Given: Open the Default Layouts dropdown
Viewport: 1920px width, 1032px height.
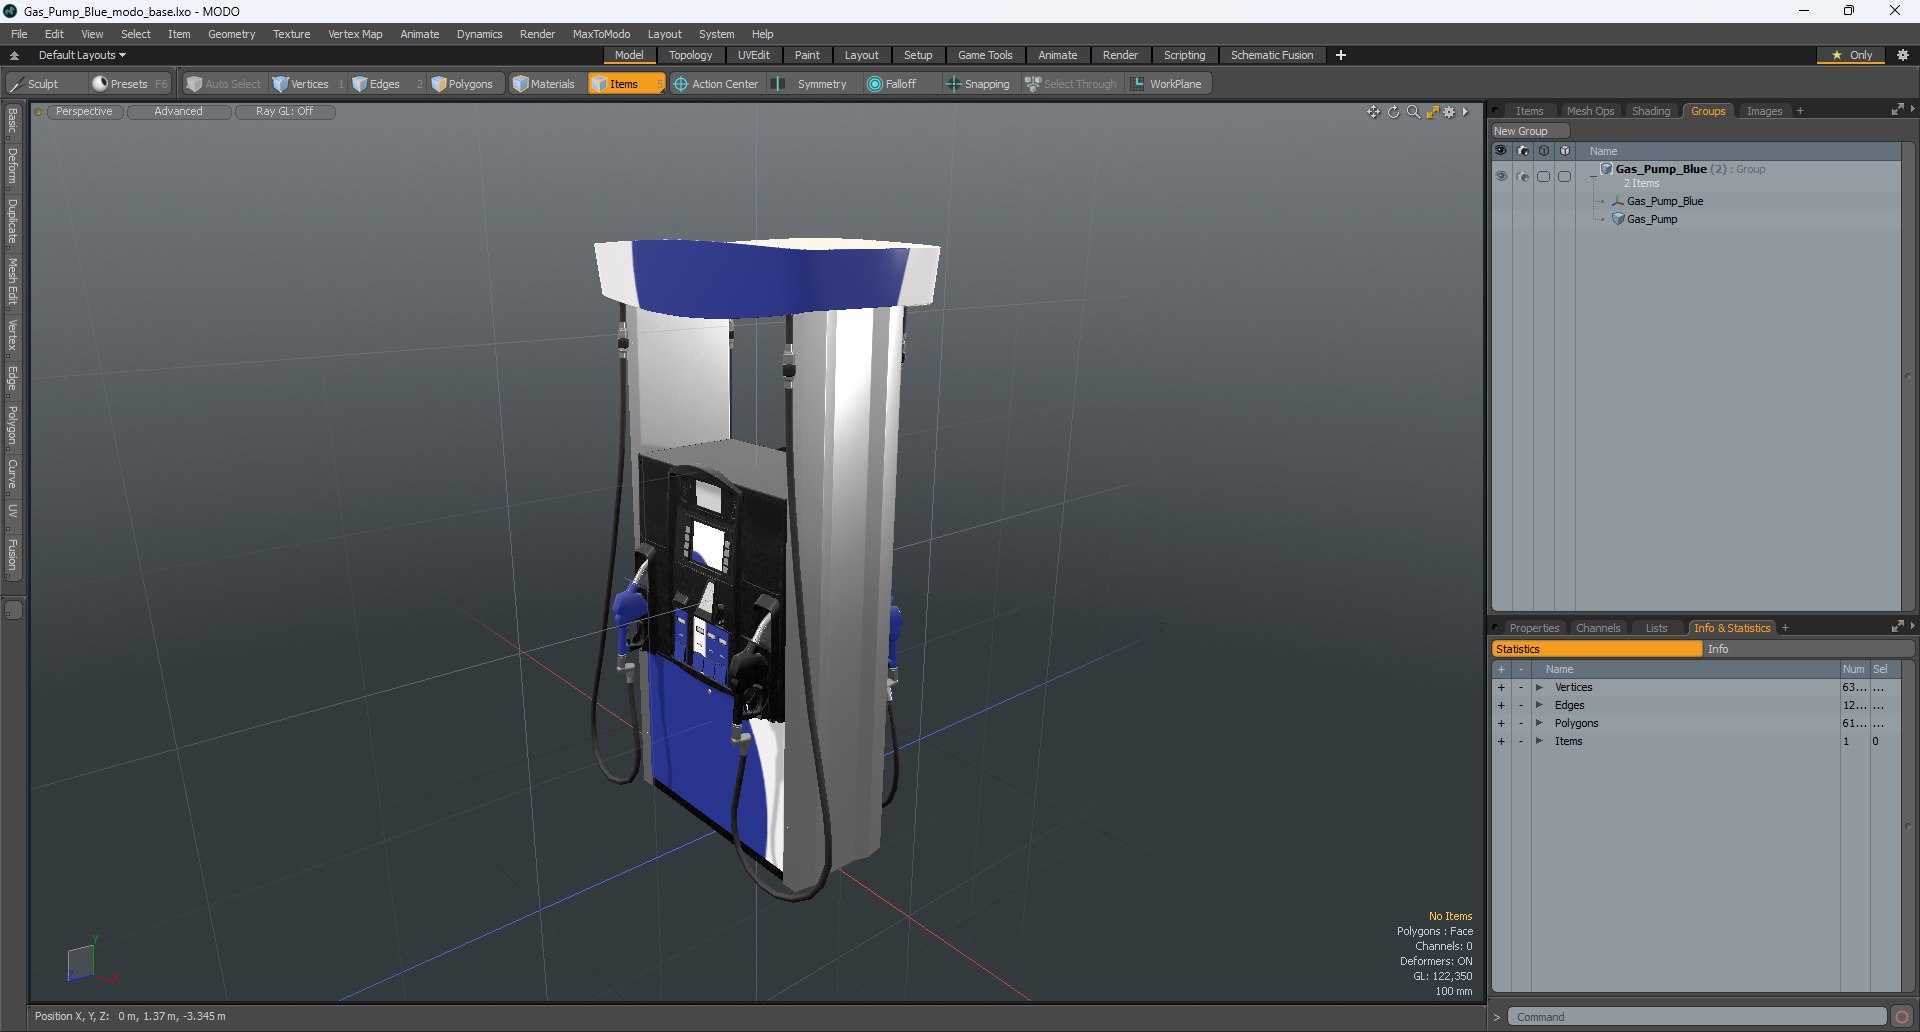Looking at the screenshot, I should click(x=82, y=55).
